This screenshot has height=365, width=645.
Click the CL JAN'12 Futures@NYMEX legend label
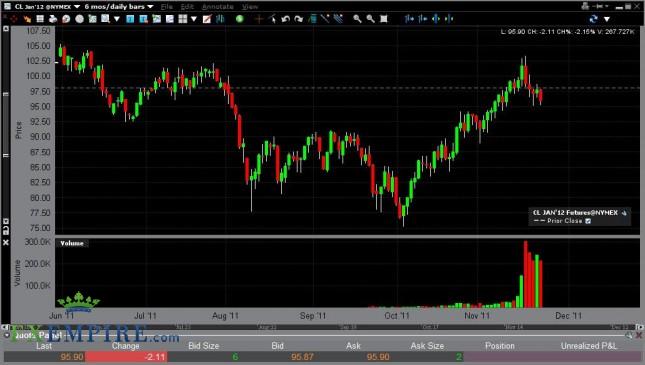[575, 213]
